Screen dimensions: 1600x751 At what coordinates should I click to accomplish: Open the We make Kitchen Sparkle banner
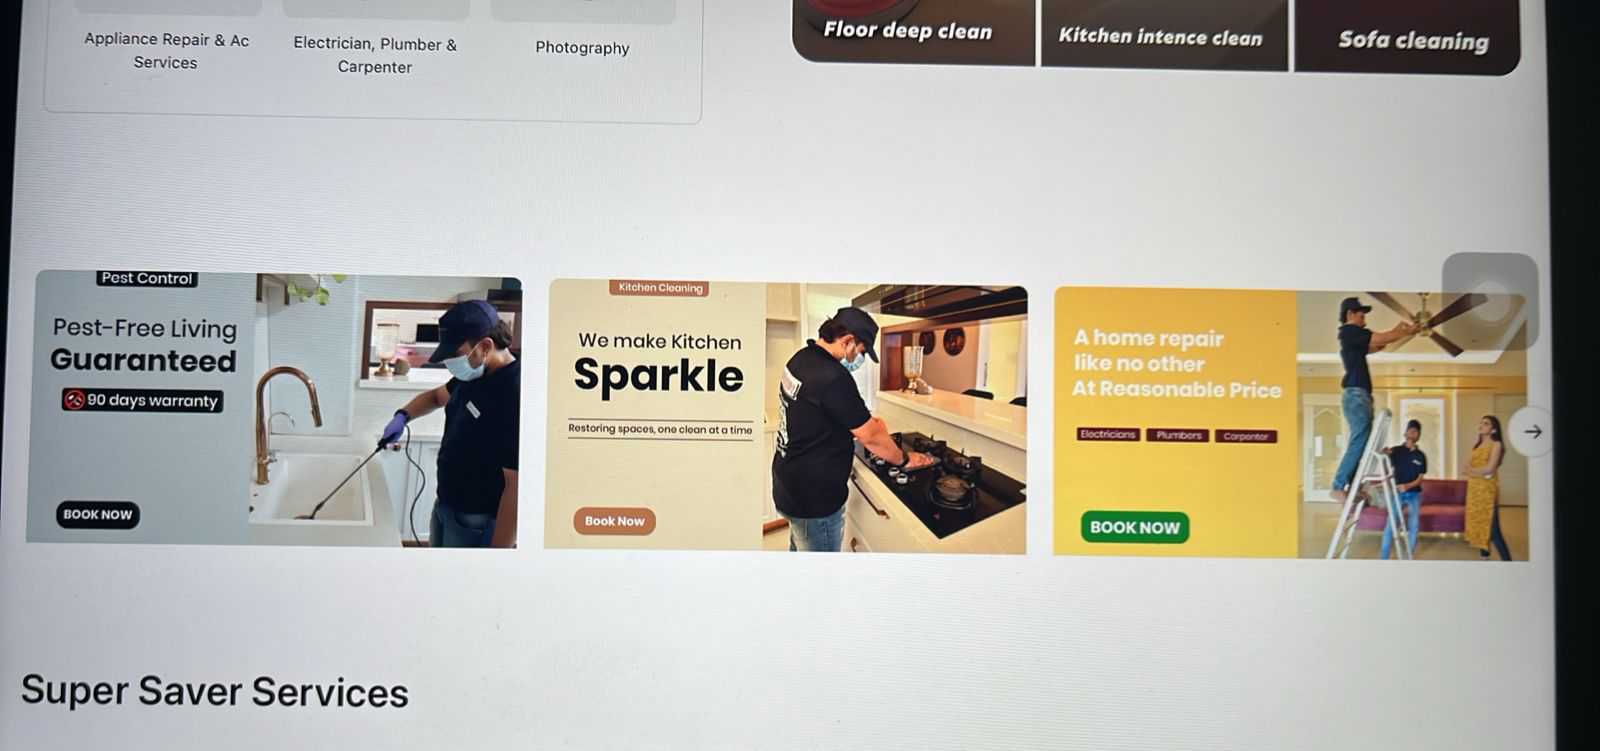(x=786, y=416)
